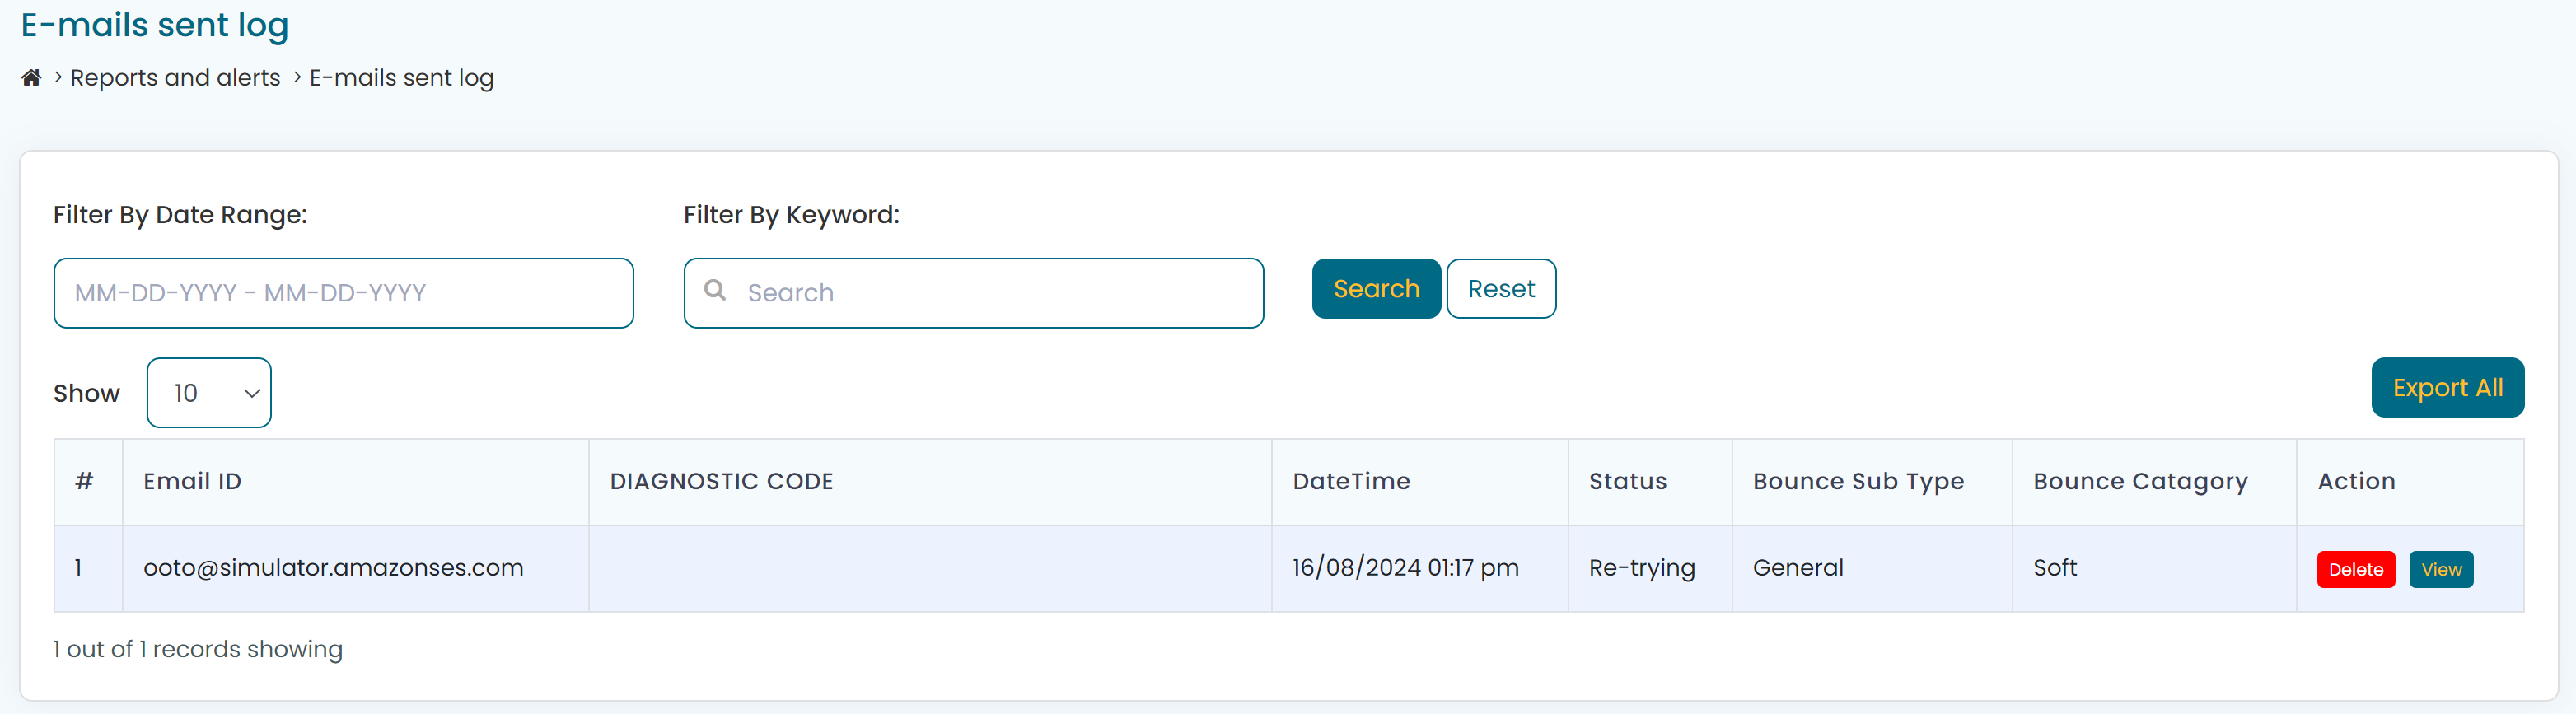The image size is (2576, 714).
Task: Focus the date range filter field
Action: [x=343, y=293]
